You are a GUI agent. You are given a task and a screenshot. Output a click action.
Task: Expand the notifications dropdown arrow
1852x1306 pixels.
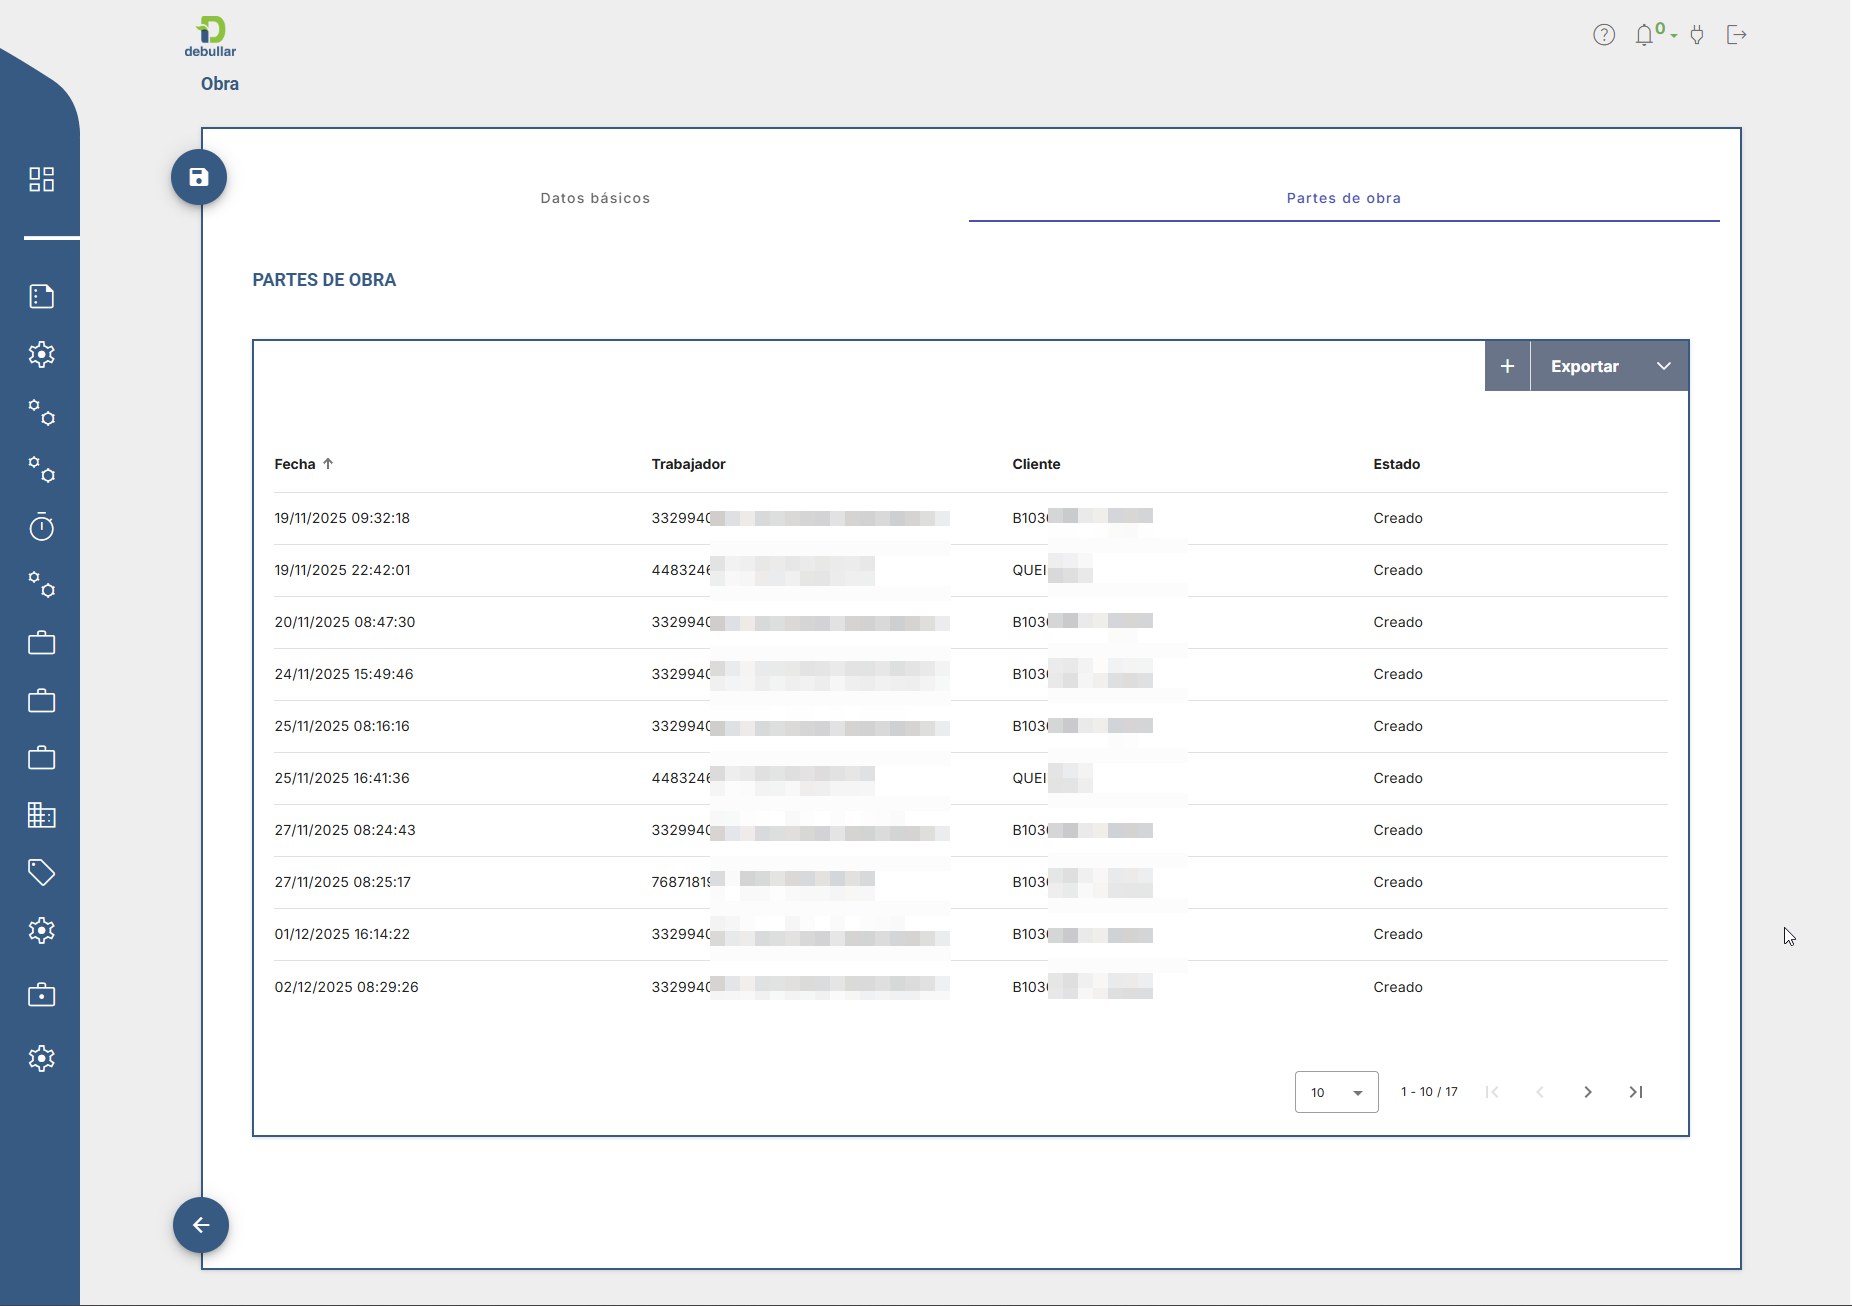click(x=1674, y=37)
